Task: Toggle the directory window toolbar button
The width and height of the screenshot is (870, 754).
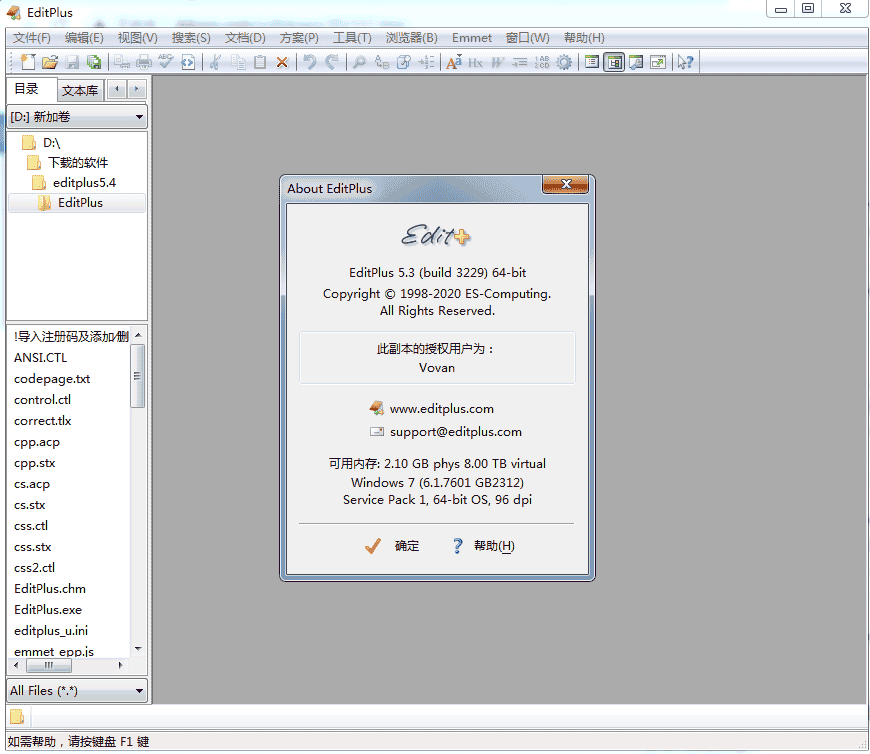Action: tap(614, 62)
